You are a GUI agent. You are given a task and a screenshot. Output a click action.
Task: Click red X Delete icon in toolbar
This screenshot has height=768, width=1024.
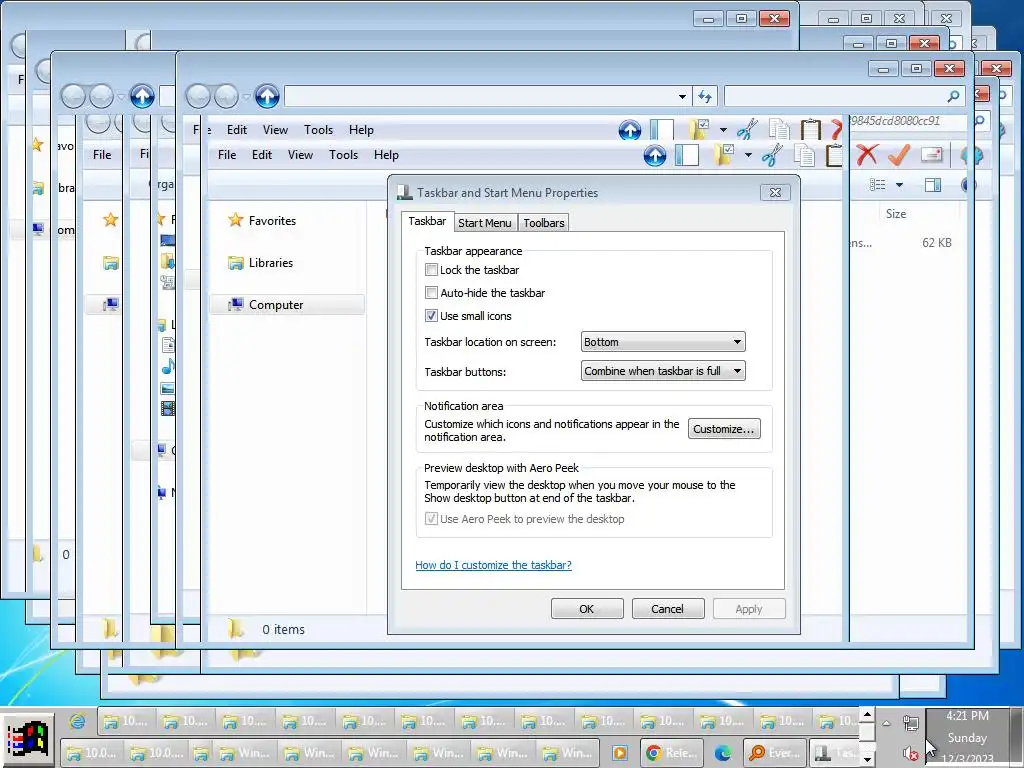(867, 155)
